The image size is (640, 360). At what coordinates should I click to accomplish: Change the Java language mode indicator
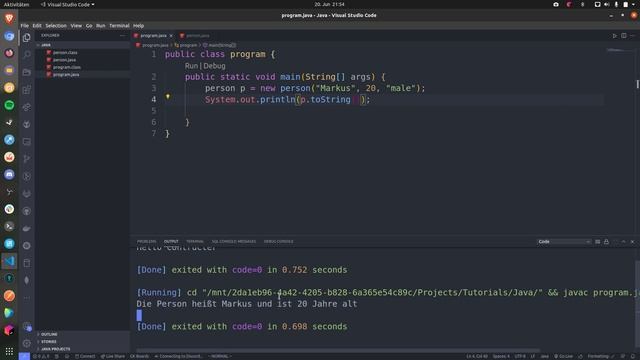(544, 356)
